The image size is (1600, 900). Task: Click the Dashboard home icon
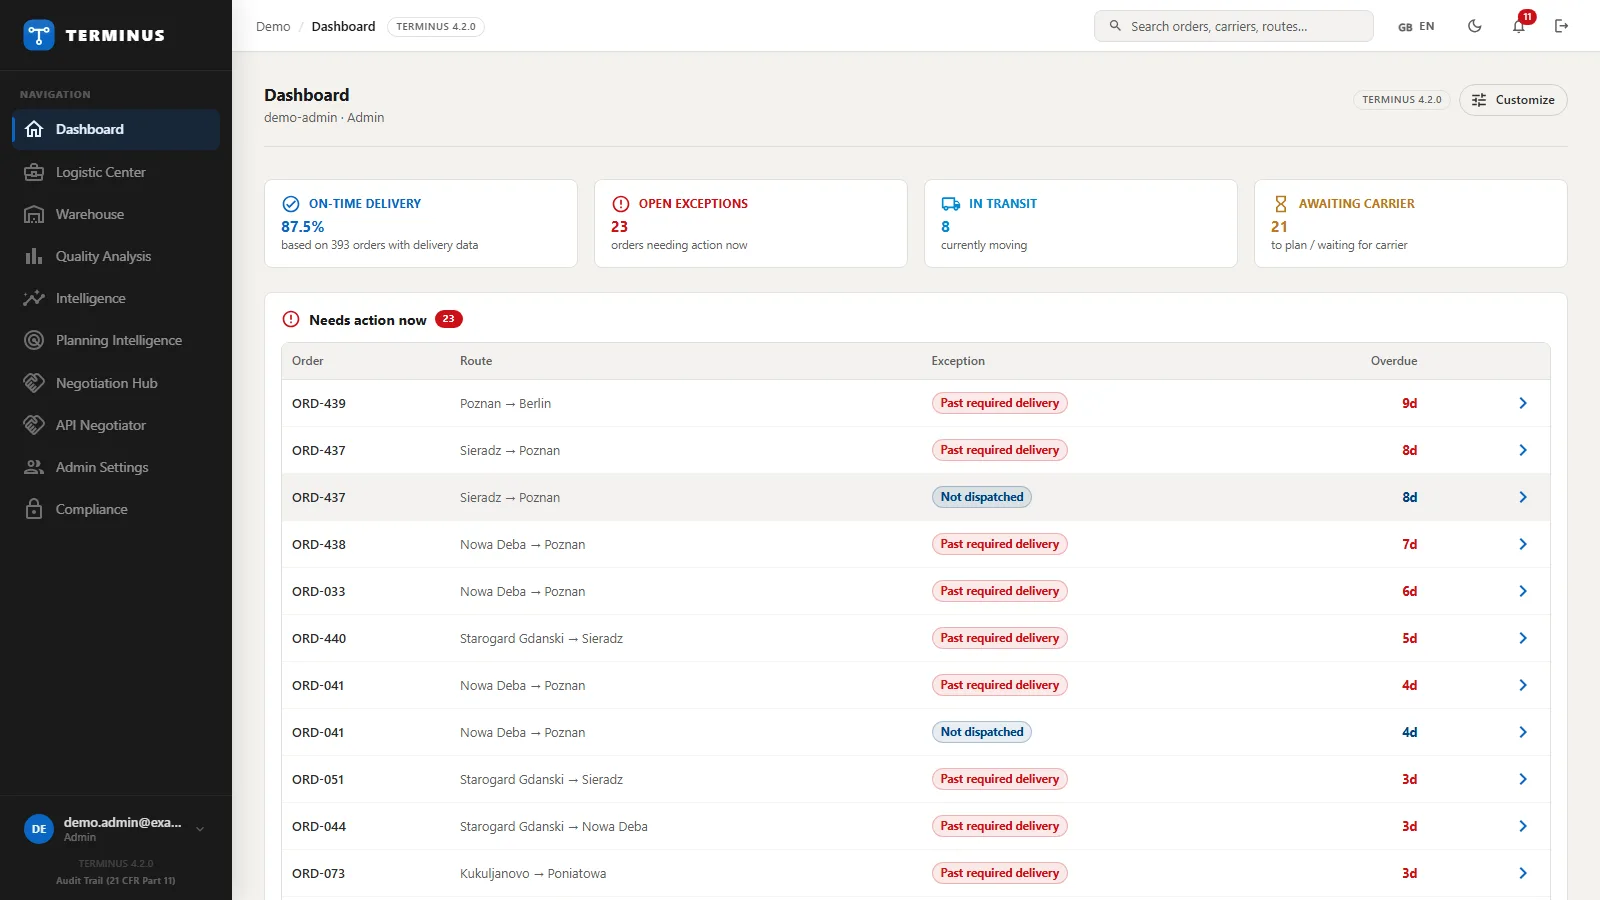pyautogui.click(x=34, y=129)
